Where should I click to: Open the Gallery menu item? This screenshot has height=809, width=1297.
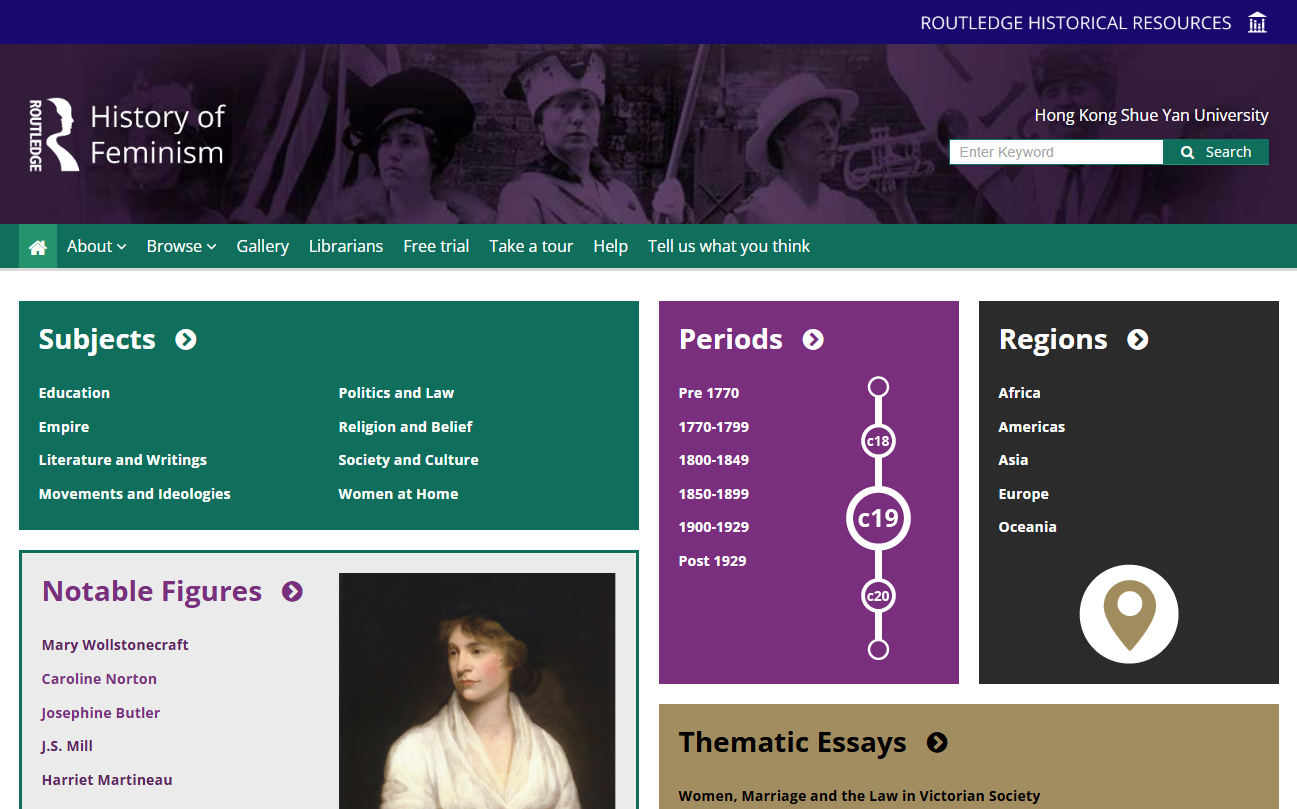coord(262,247)
